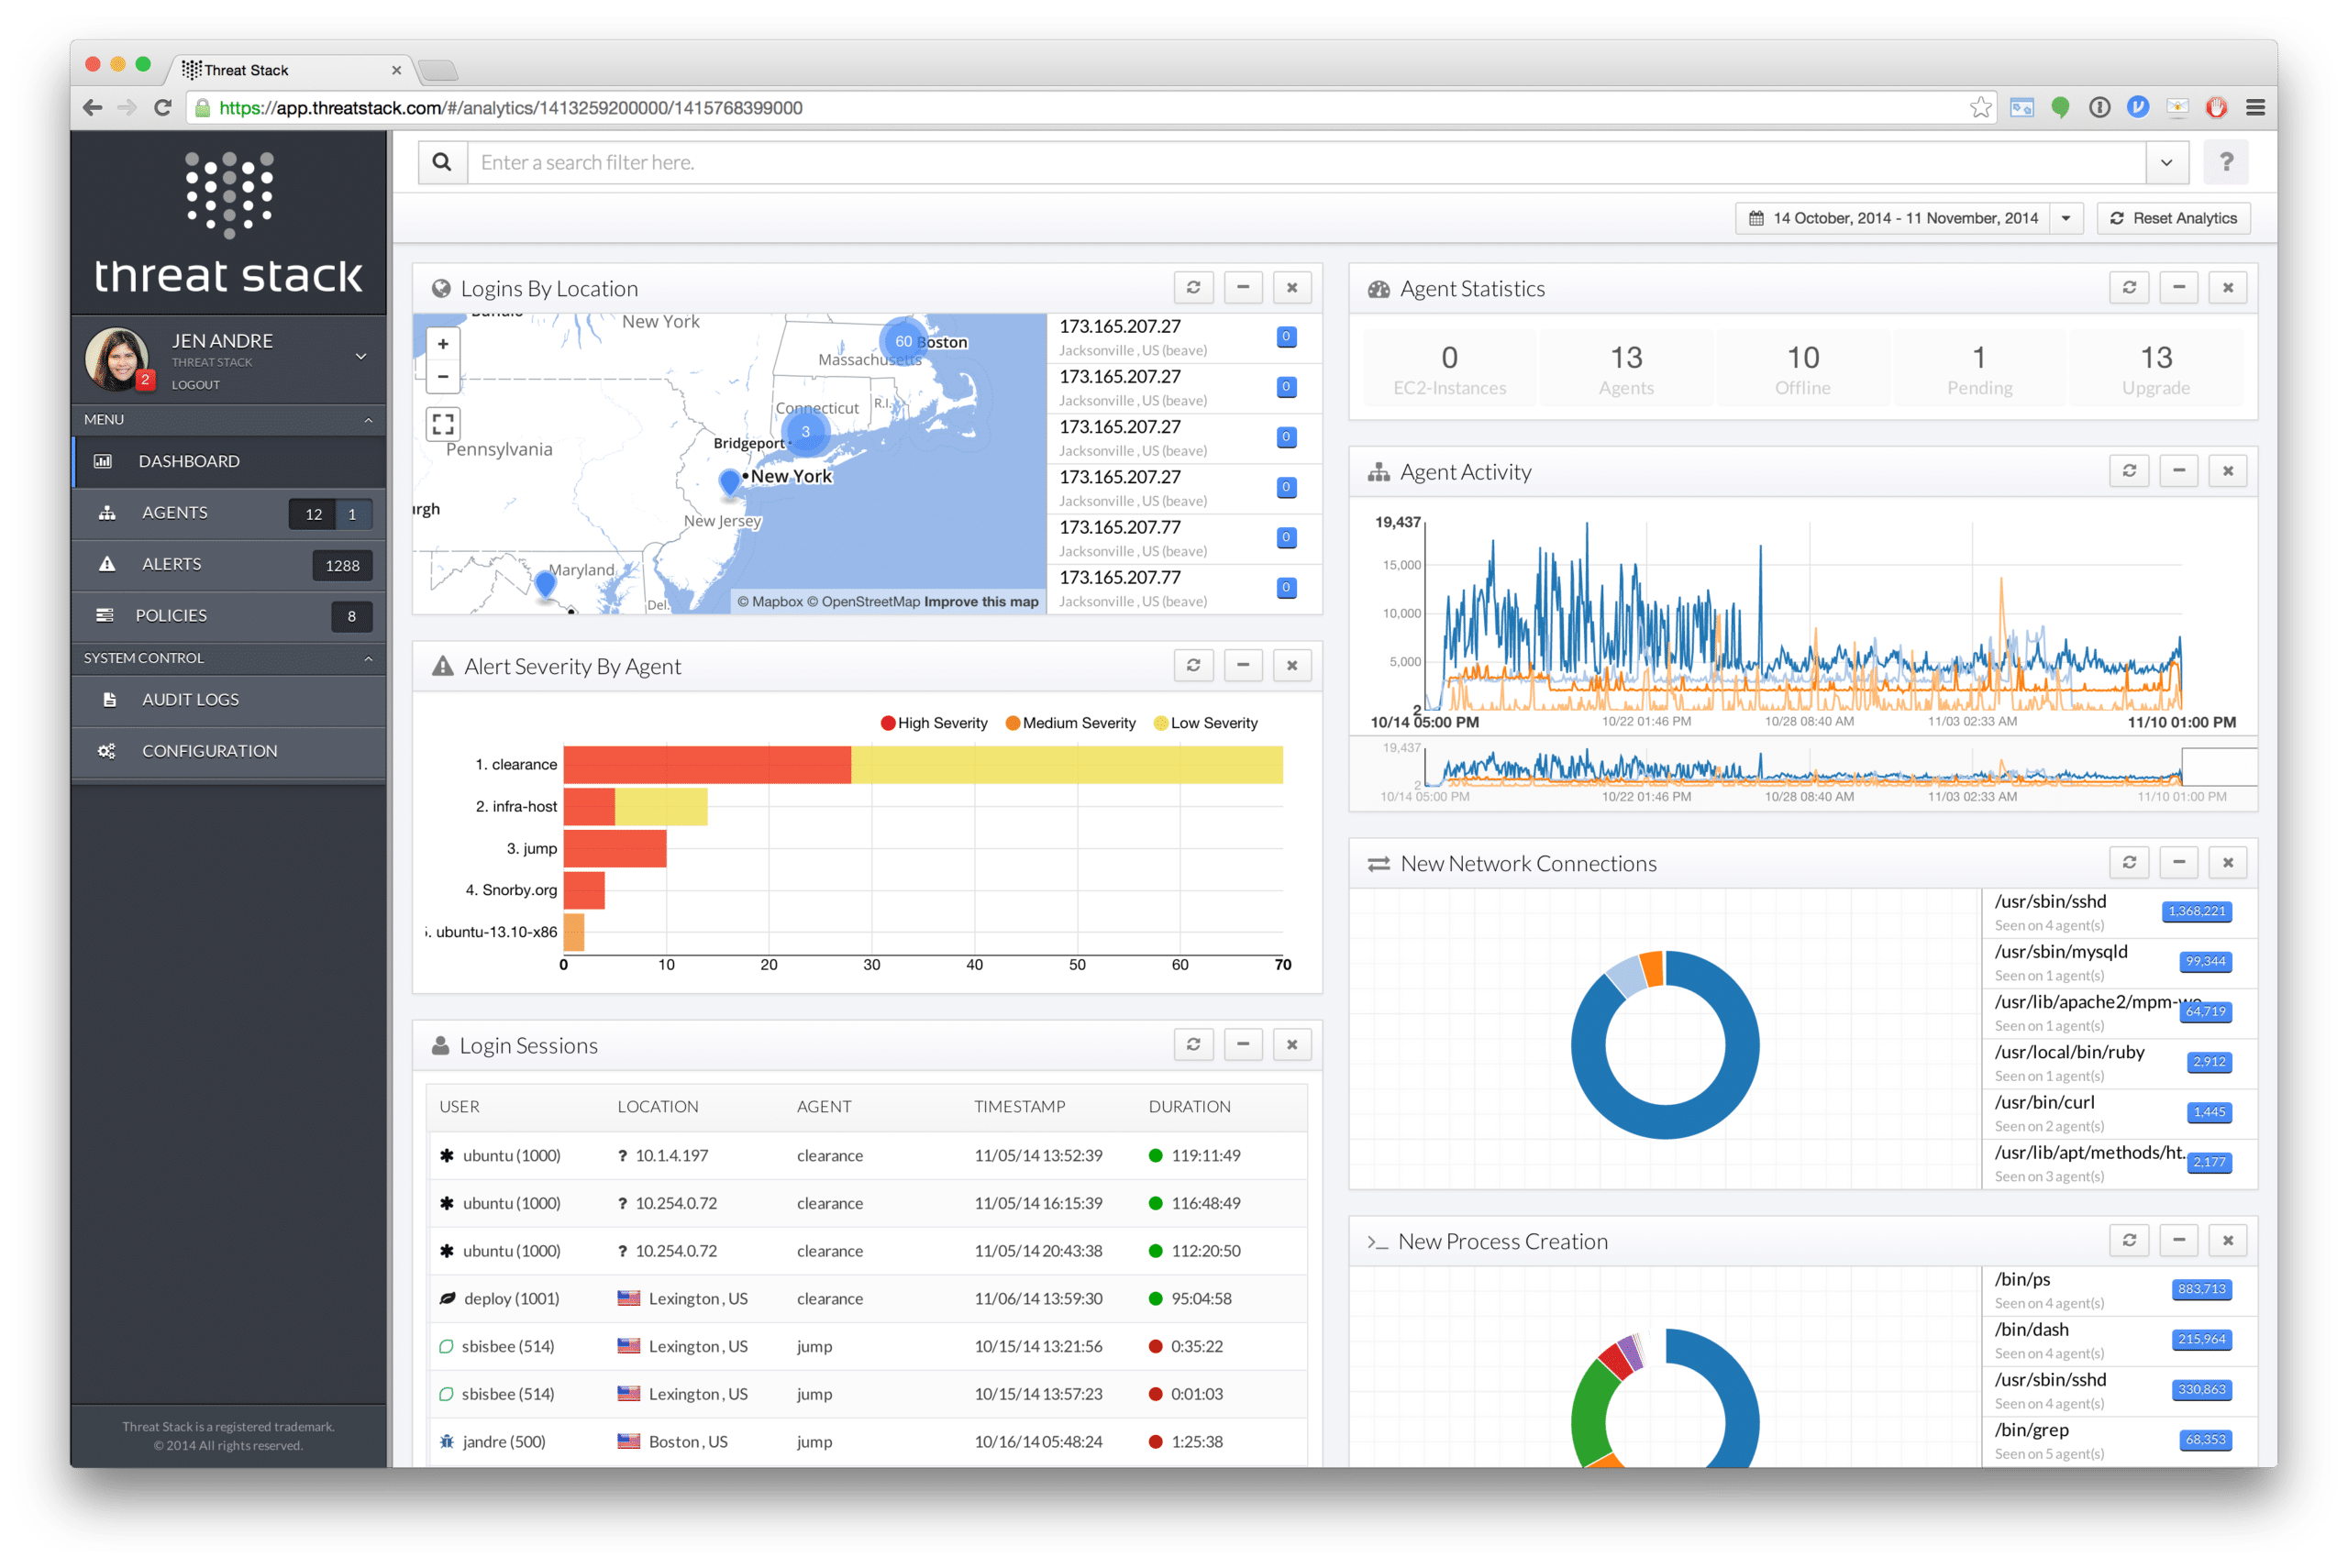This screenshot has height=1568, width=2348.
Task: Close the Logins By Location panel
Action: (1292, 288)
